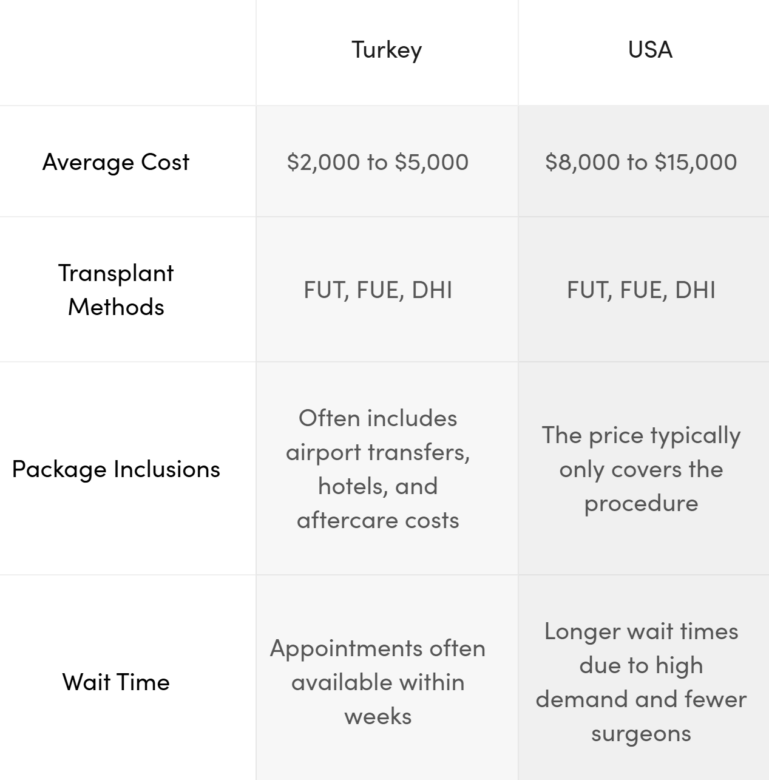
Task: Select the Wait Time row label
Action: [x=116, y=682]
